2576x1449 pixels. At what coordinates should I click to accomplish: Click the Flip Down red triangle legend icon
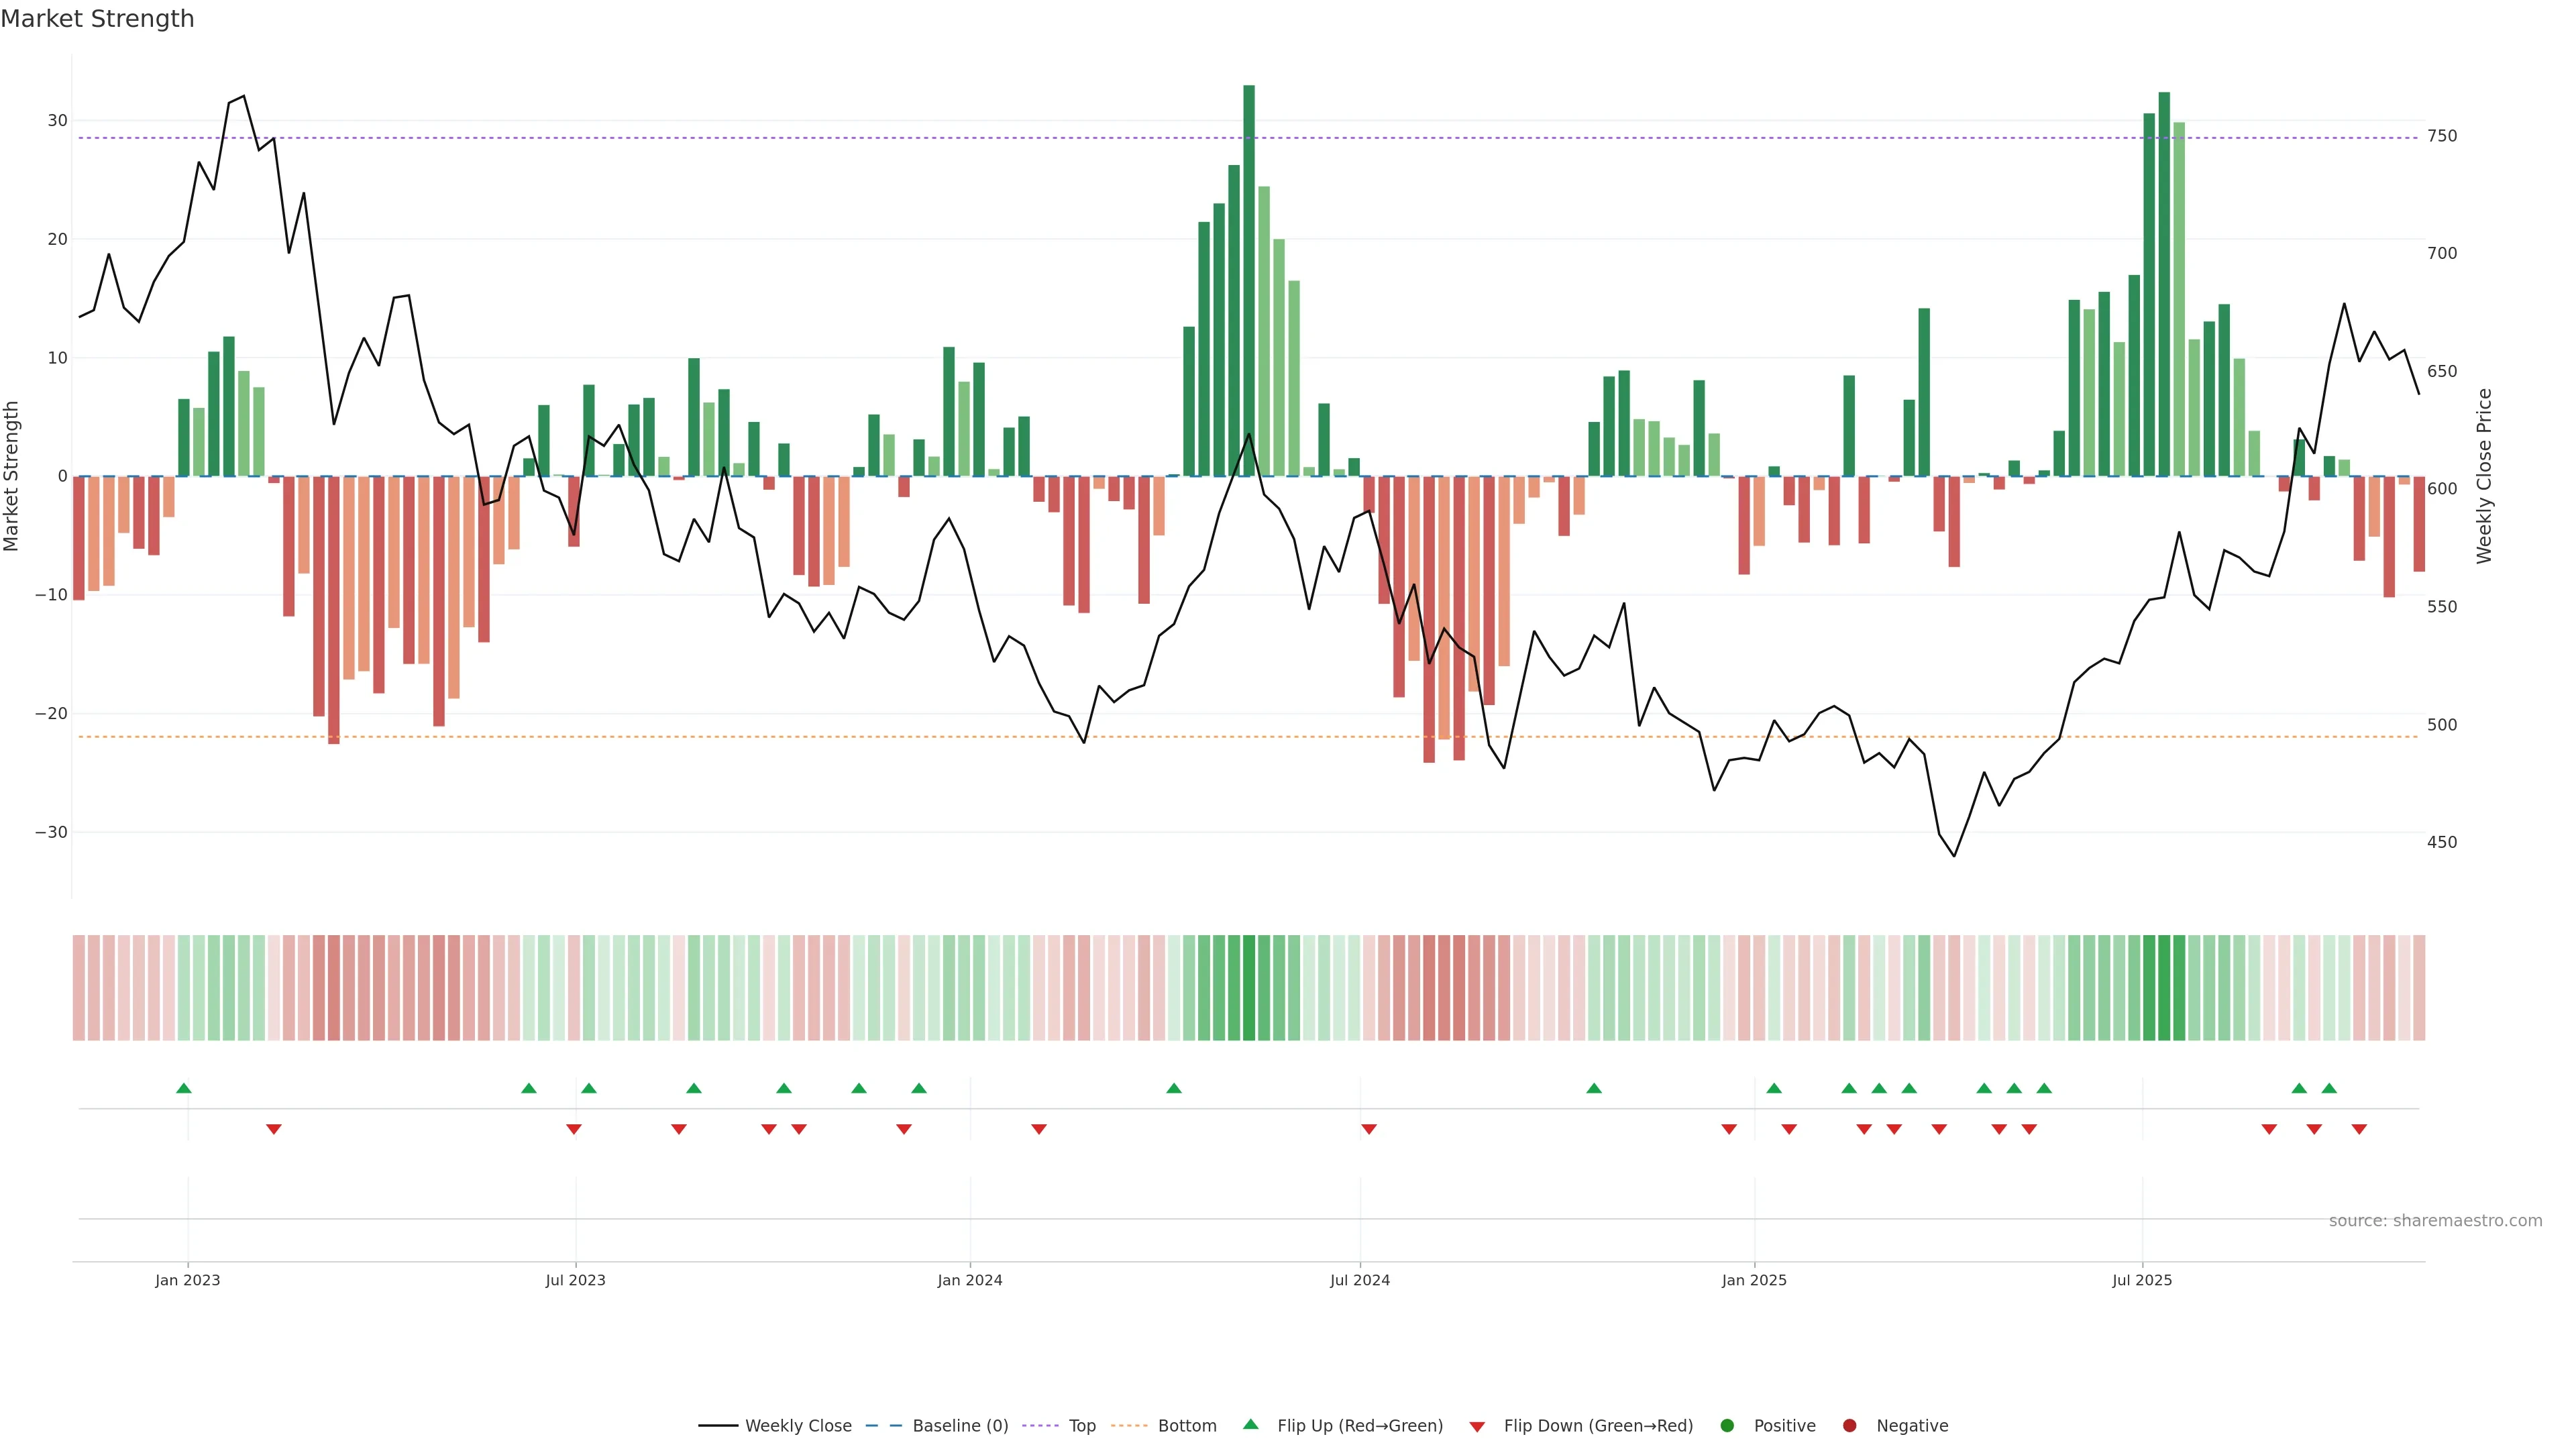pyautogui.click(x=1477, y=1427)
